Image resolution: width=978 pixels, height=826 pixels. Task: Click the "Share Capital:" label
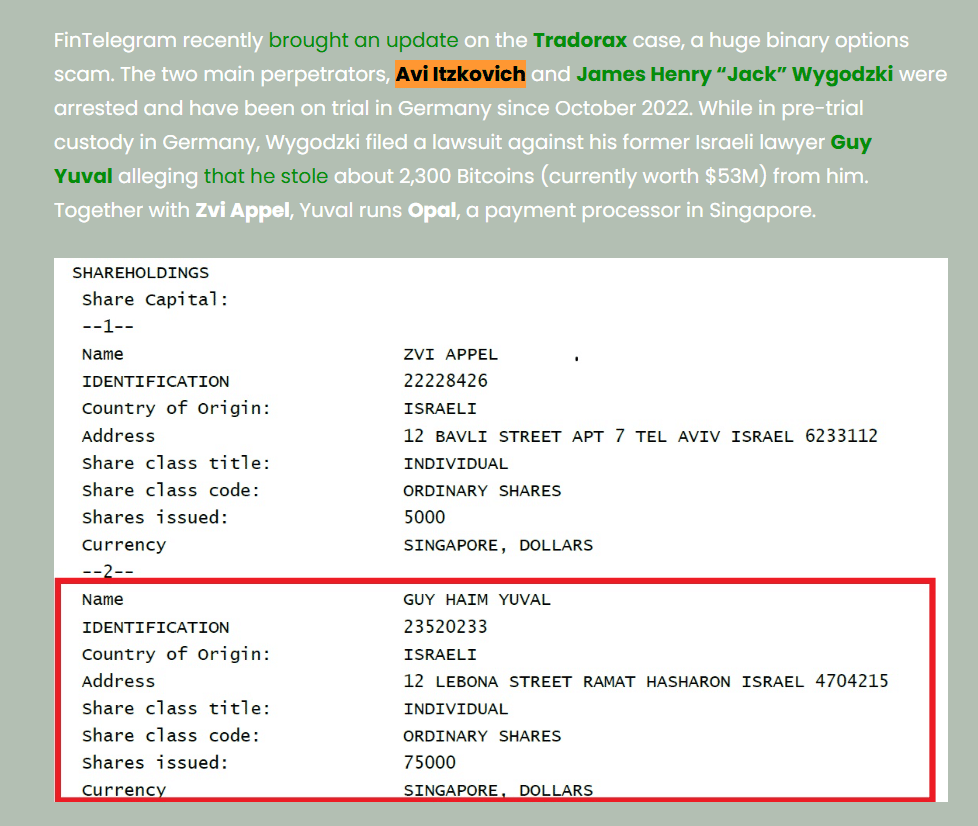155,299
